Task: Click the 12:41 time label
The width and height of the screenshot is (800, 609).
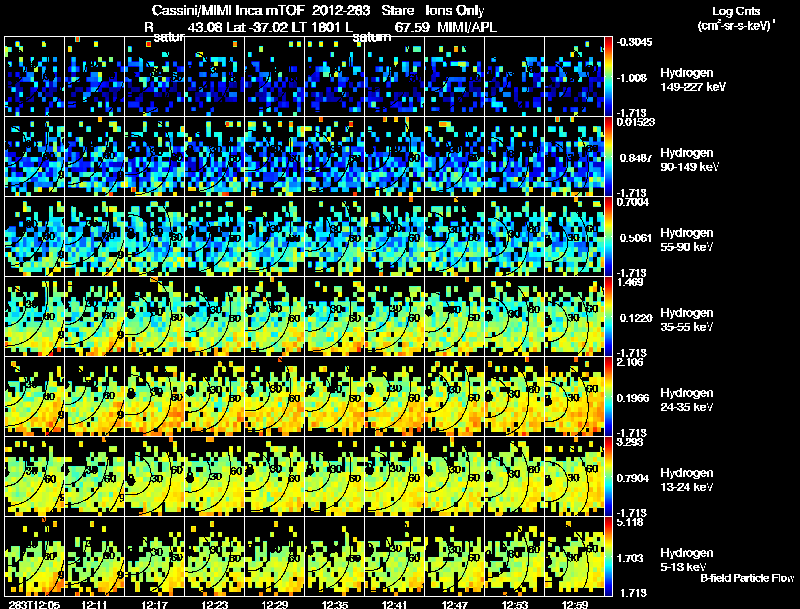Action: click(x=394, y=604)
